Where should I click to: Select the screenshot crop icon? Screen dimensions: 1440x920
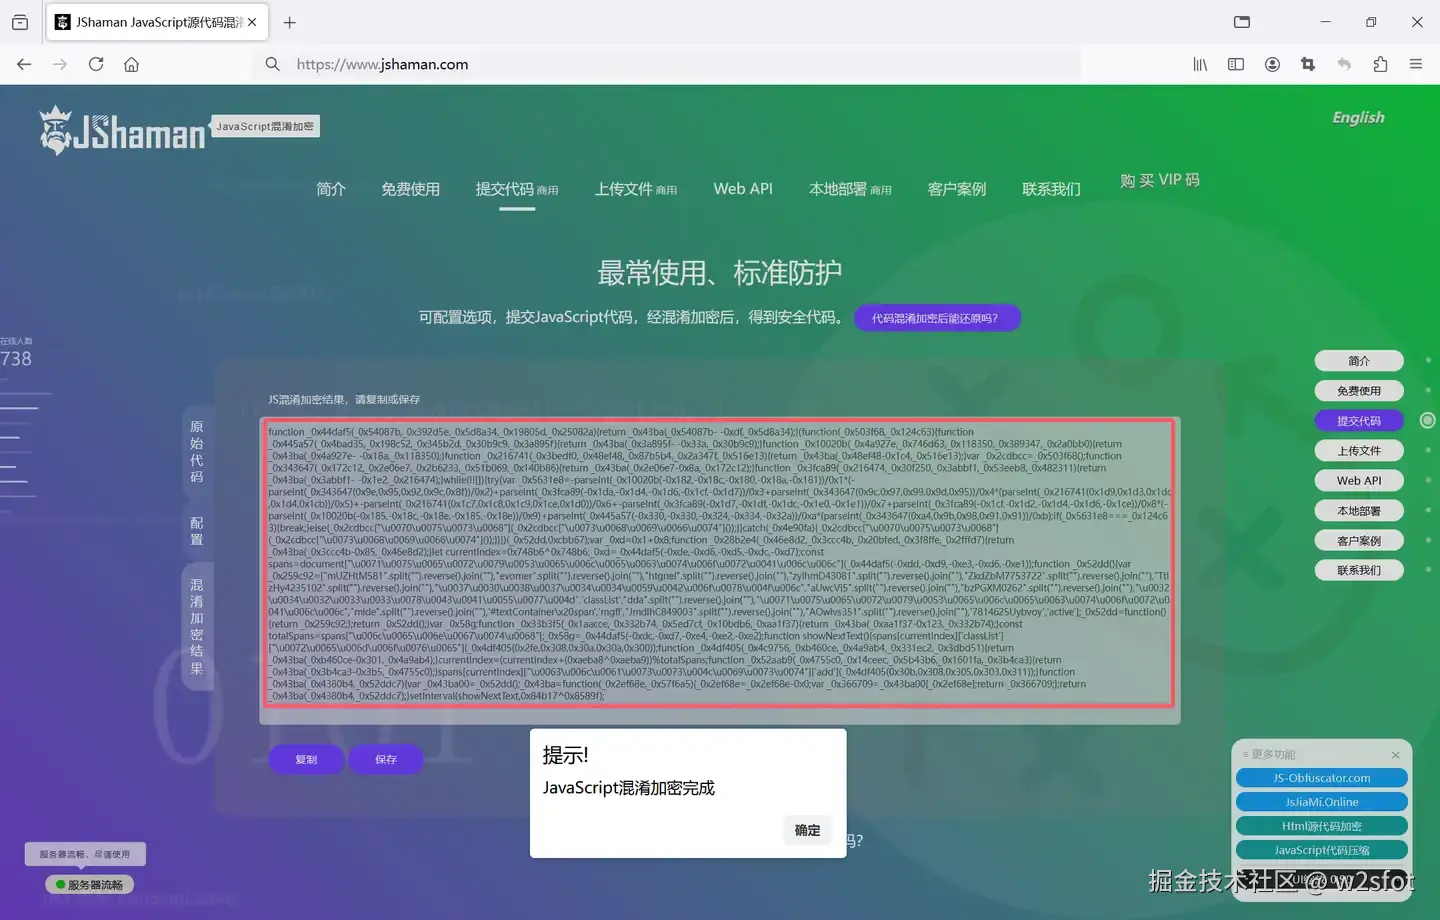(1308, 64)
